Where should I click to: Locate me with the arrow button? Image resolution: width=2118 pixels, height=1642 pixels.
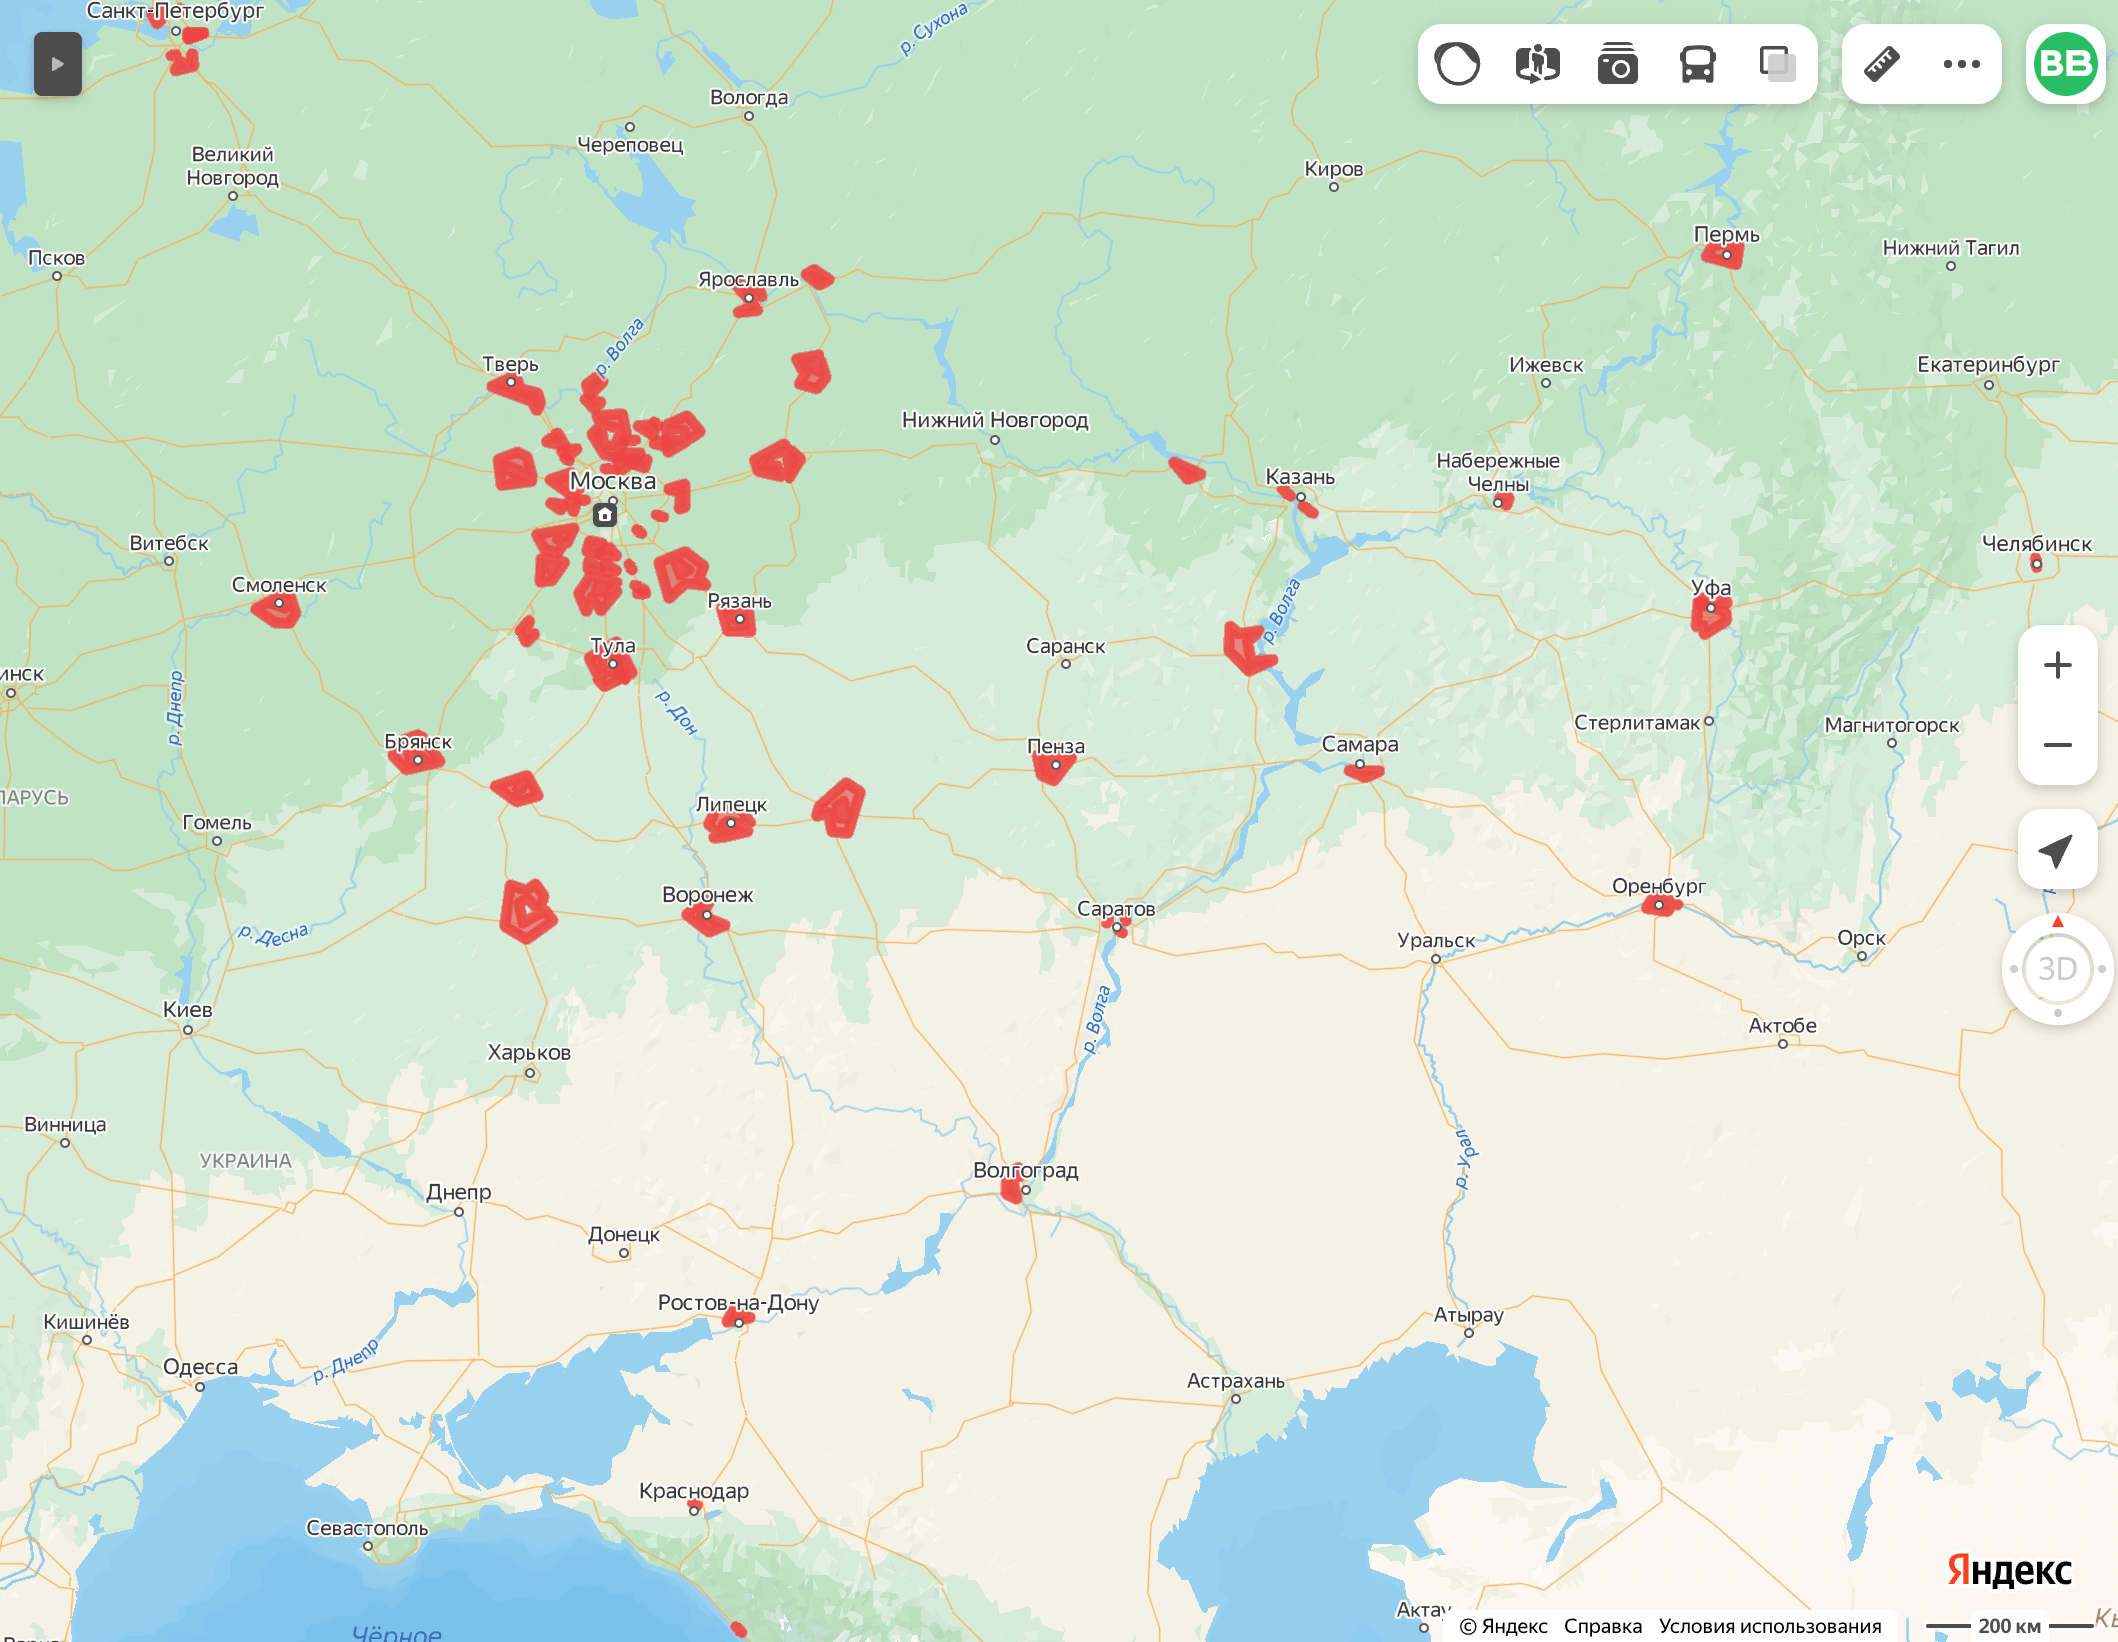click(2057, 850)
